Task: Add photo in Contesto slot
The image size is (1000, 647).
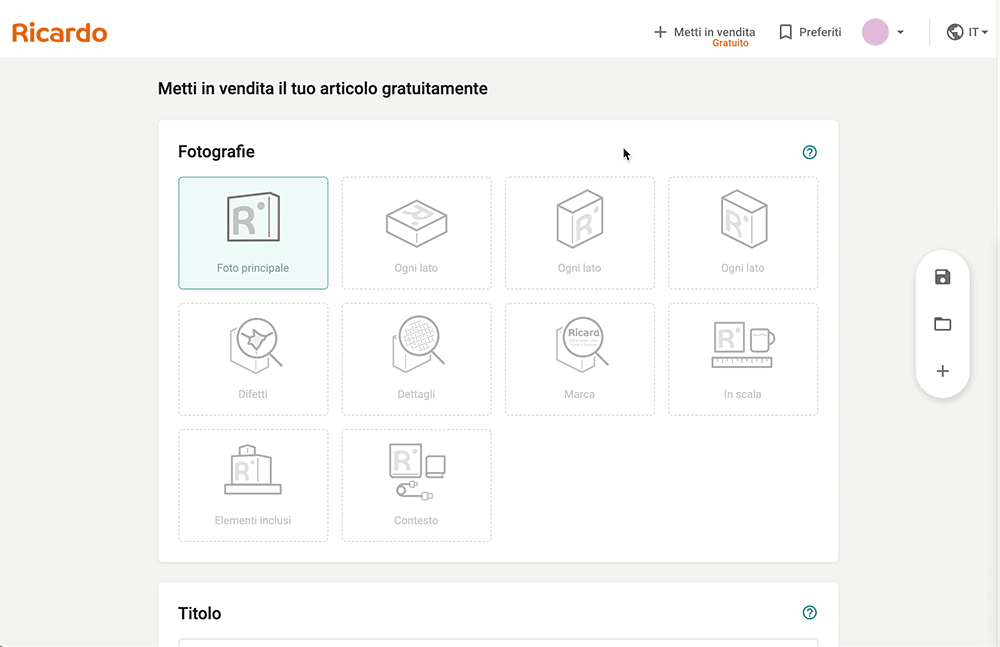Action: [416, 485]
